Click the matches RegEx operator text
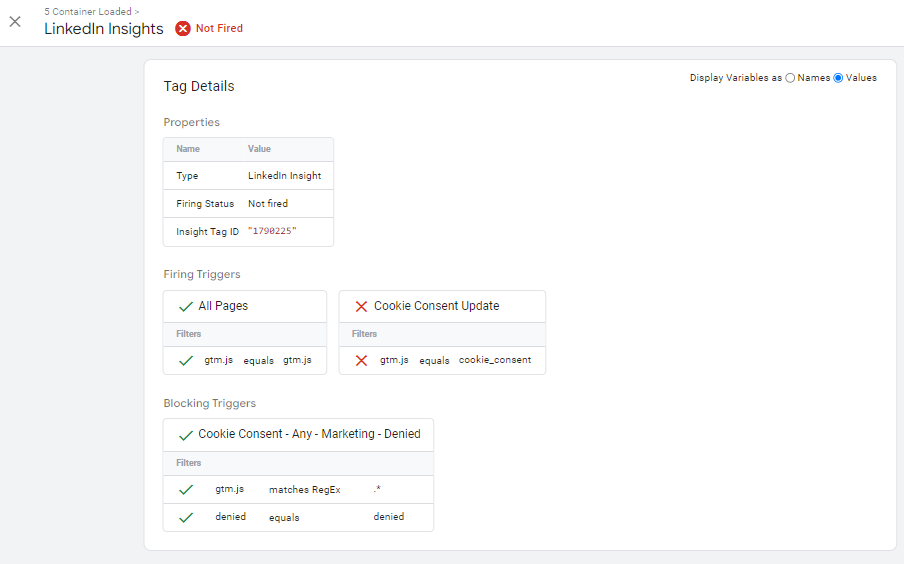The image size is (904, 564). click(x=304, y=490)
